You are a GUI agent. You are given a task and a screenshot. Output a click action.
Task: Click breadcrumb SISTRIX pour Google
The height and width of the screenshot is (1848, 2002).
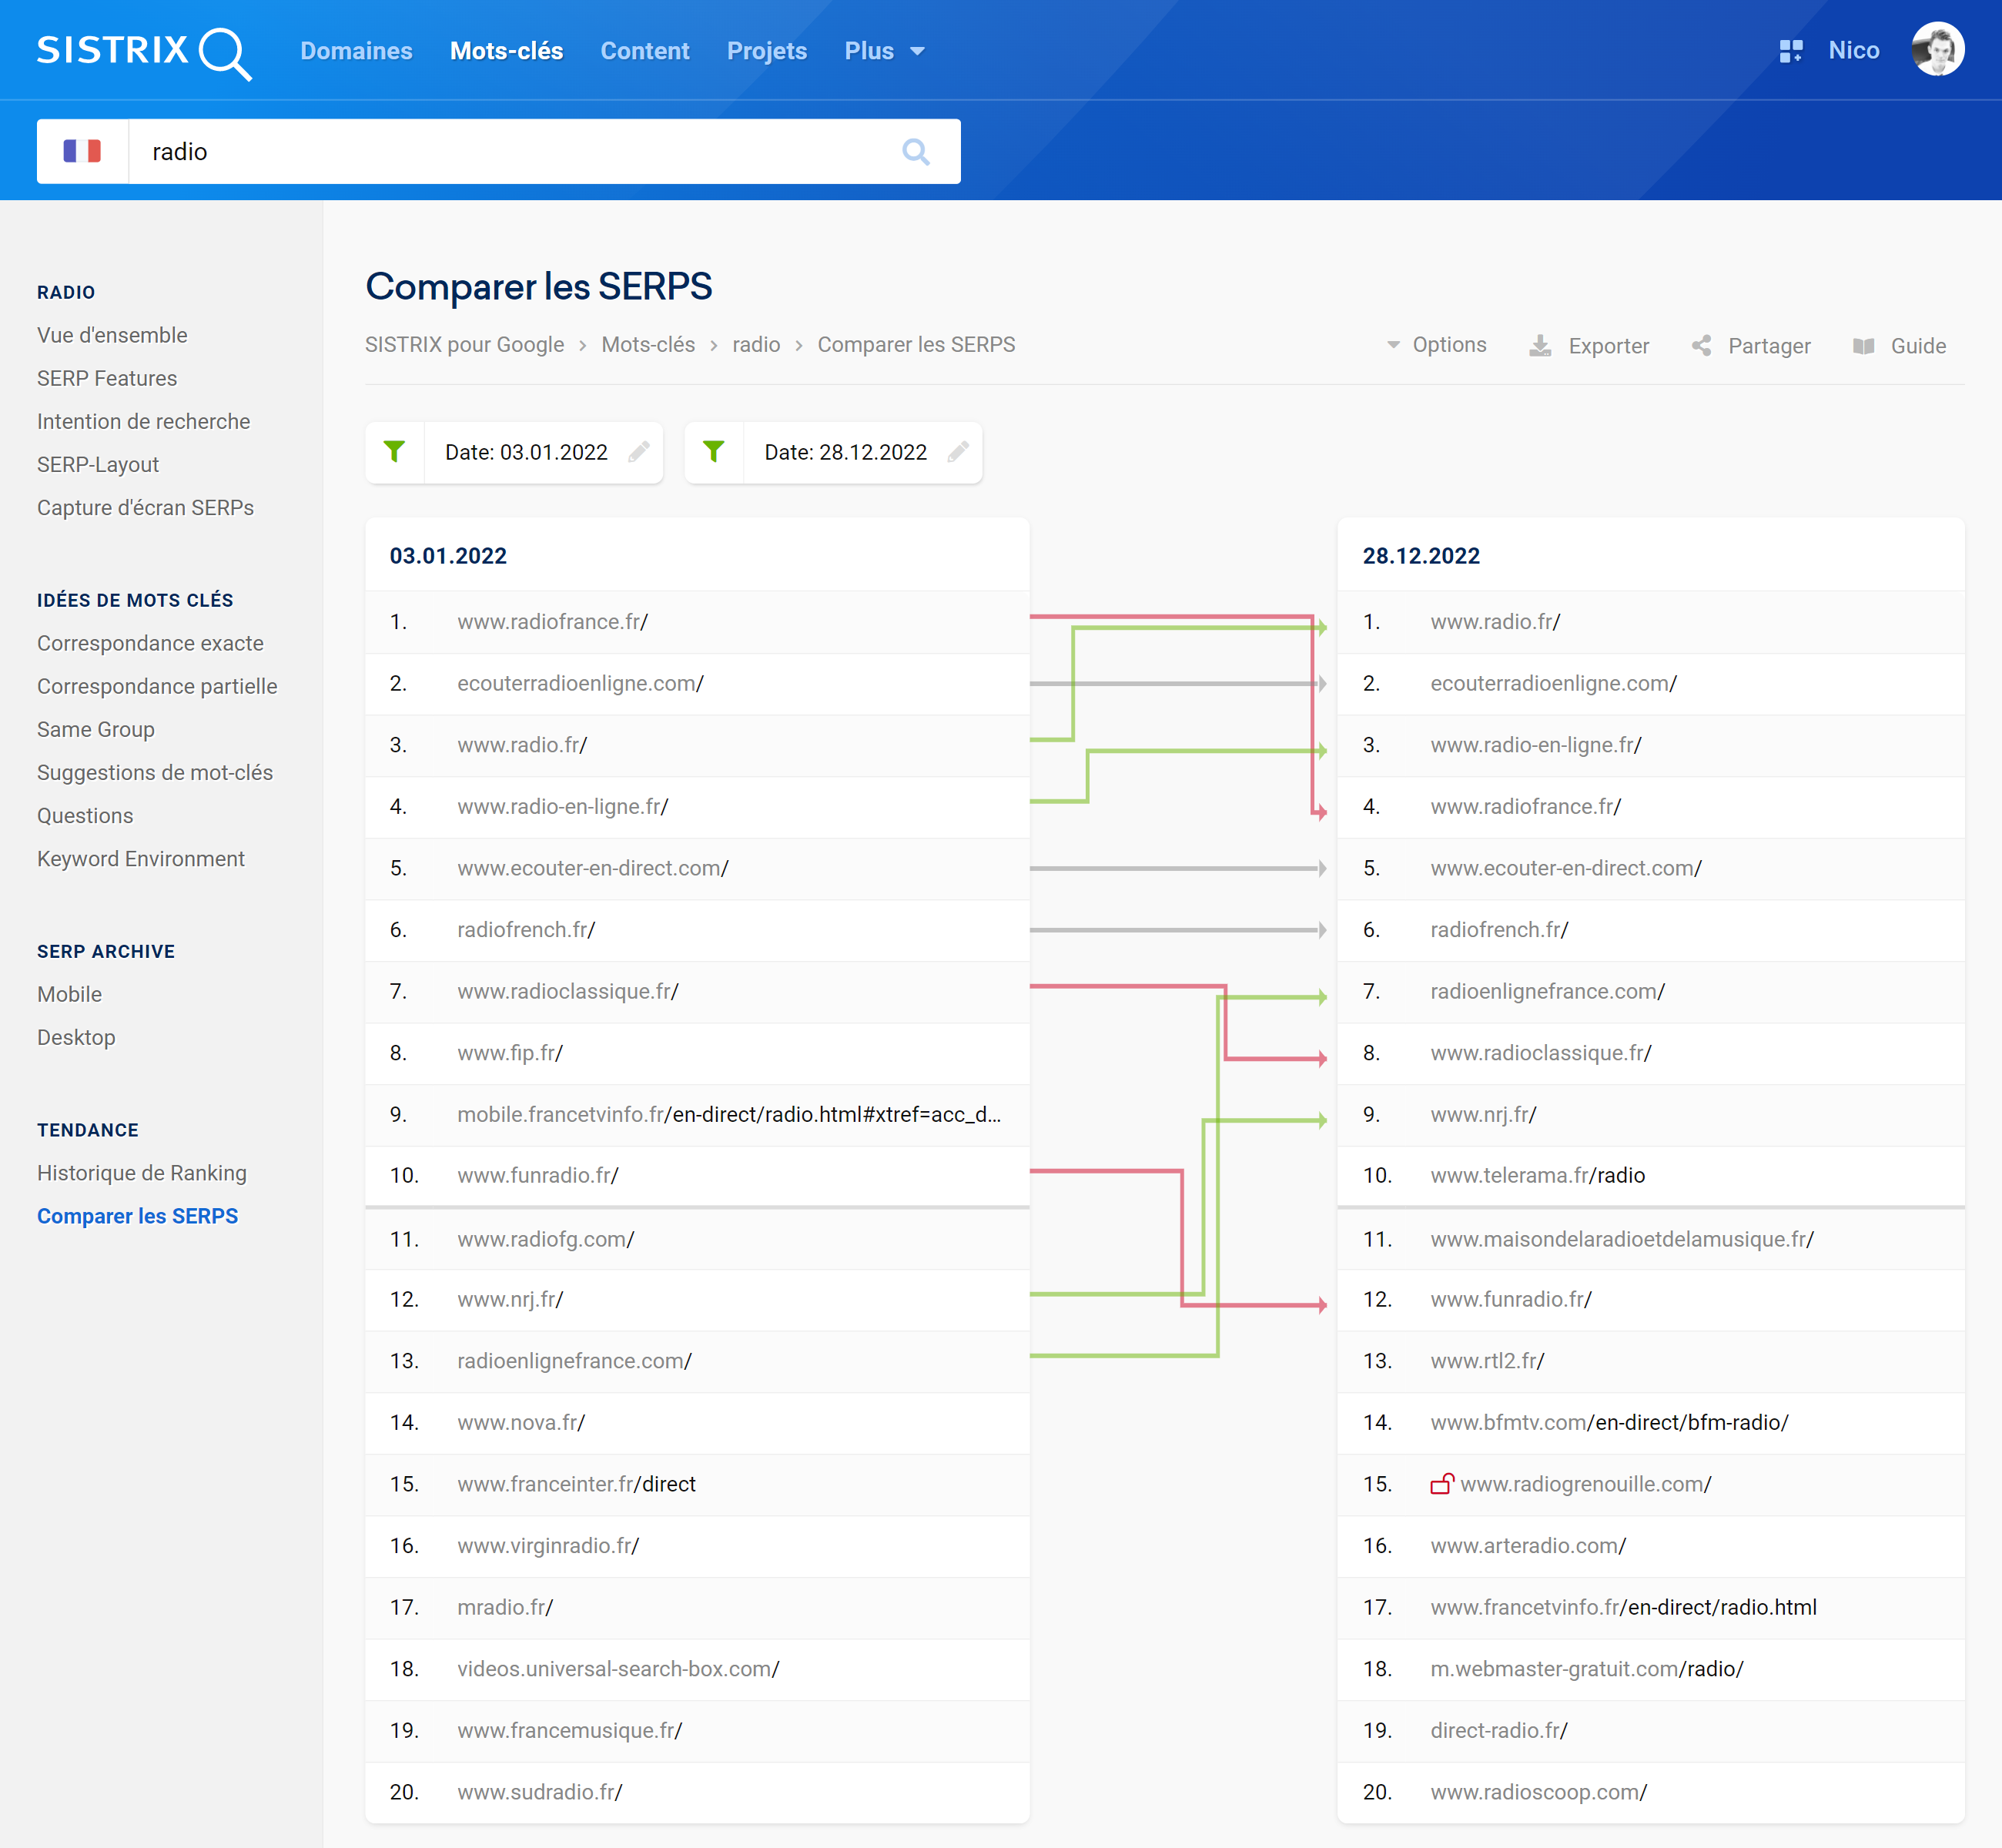(x=464, y=344)
